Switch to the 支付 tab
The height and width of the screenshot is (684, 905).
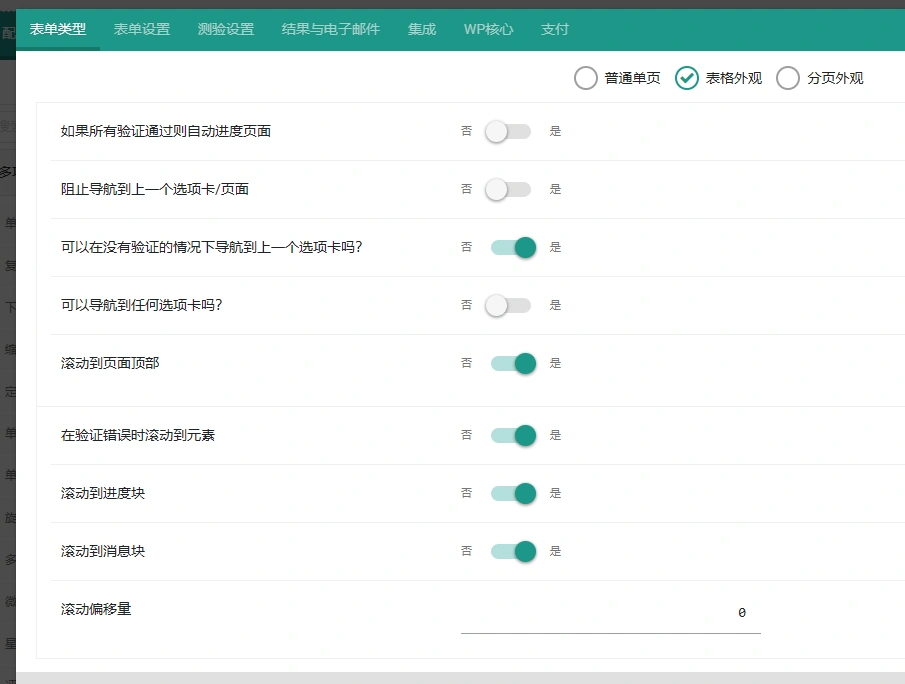(x=555, y=30)
